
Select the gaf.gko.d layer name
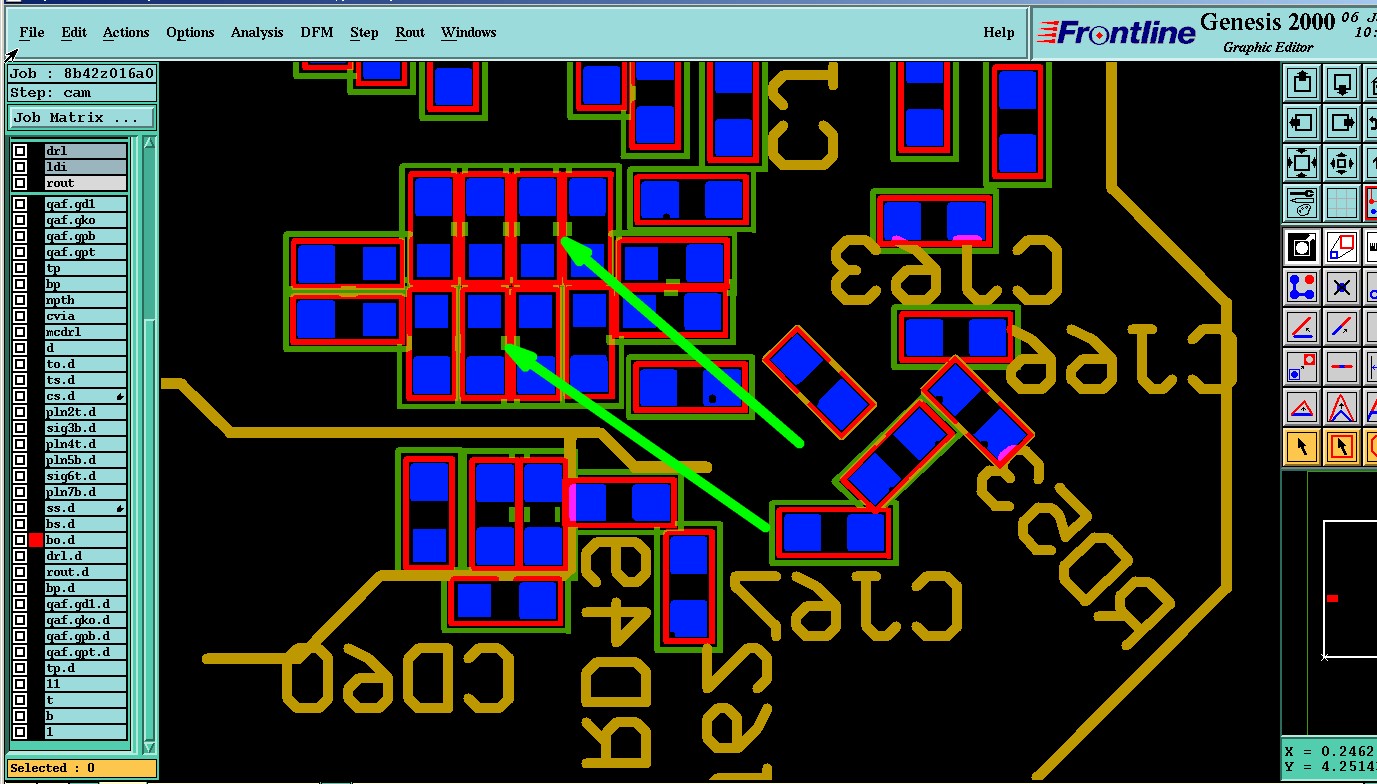[x=85, y=620]
